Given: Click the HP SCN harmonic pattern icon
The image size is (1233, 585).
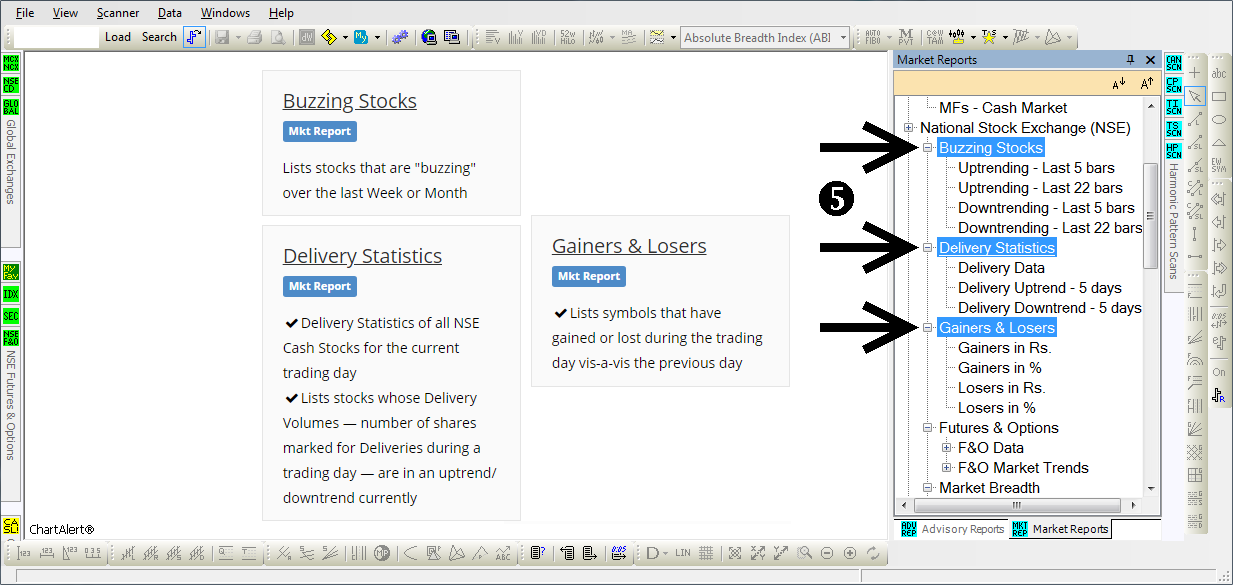Looking at the screenshot, I should pyautogui.click(x=1173, y=151).
